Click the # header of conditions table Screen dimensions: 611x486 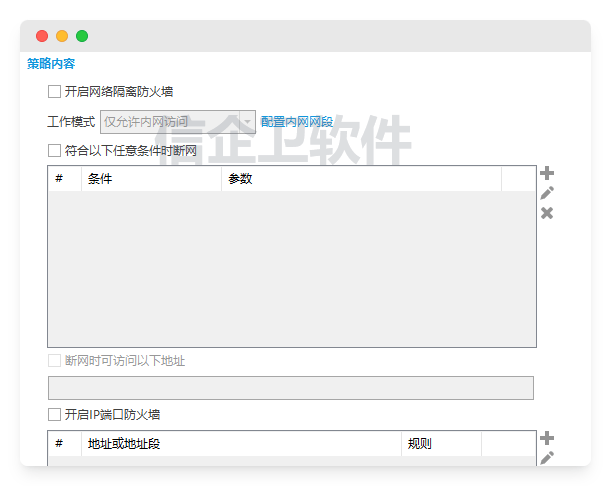point(65,179)
